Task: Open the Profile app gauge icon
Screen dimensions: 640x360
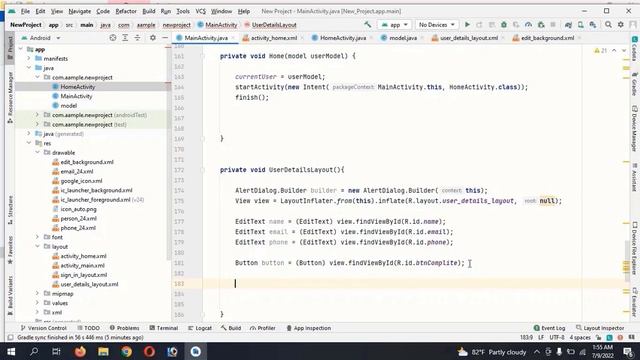Action: pos(529,24)
